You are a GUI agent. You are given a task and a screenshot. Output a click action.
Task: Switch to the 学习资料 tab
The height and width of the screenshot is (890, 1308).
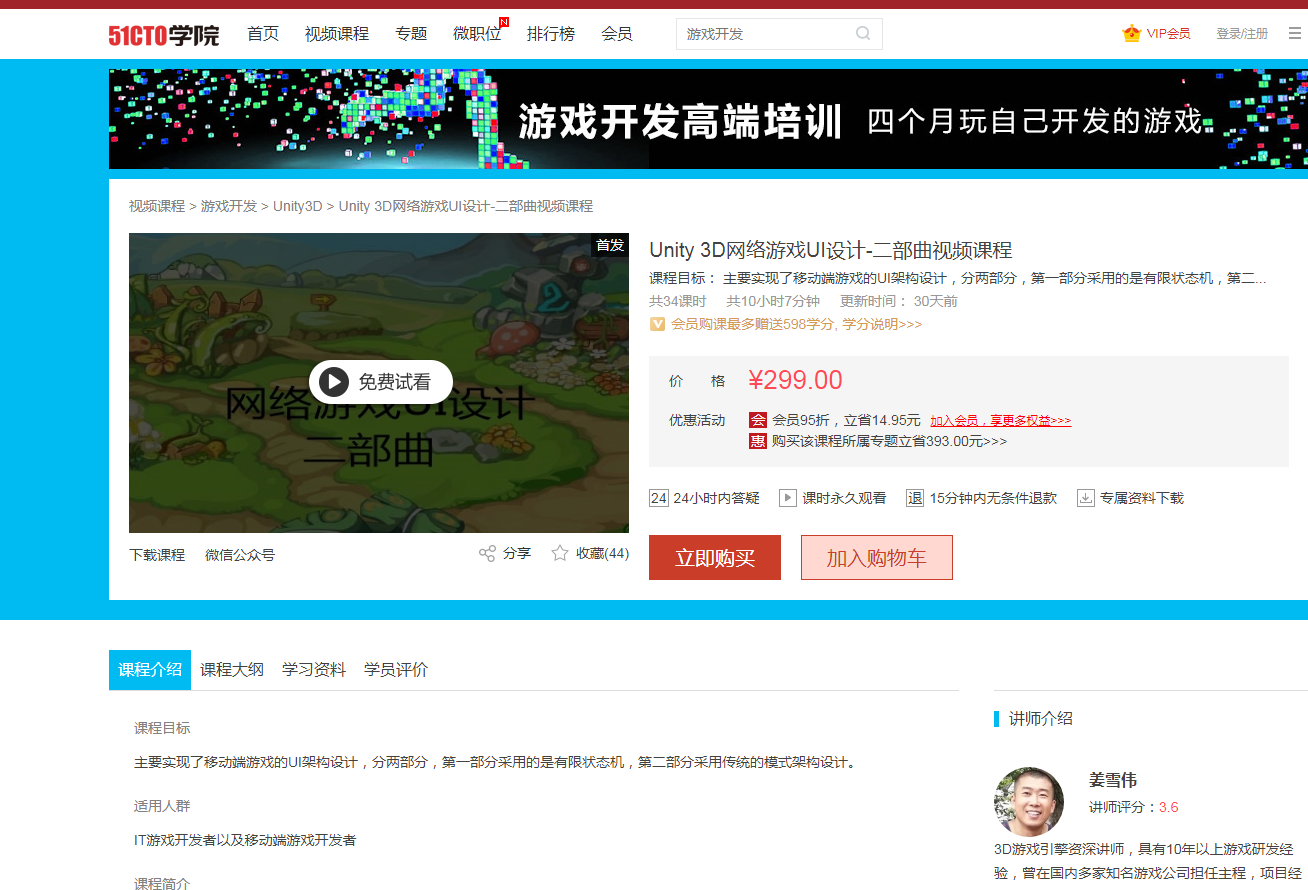(x=314, y=670)
